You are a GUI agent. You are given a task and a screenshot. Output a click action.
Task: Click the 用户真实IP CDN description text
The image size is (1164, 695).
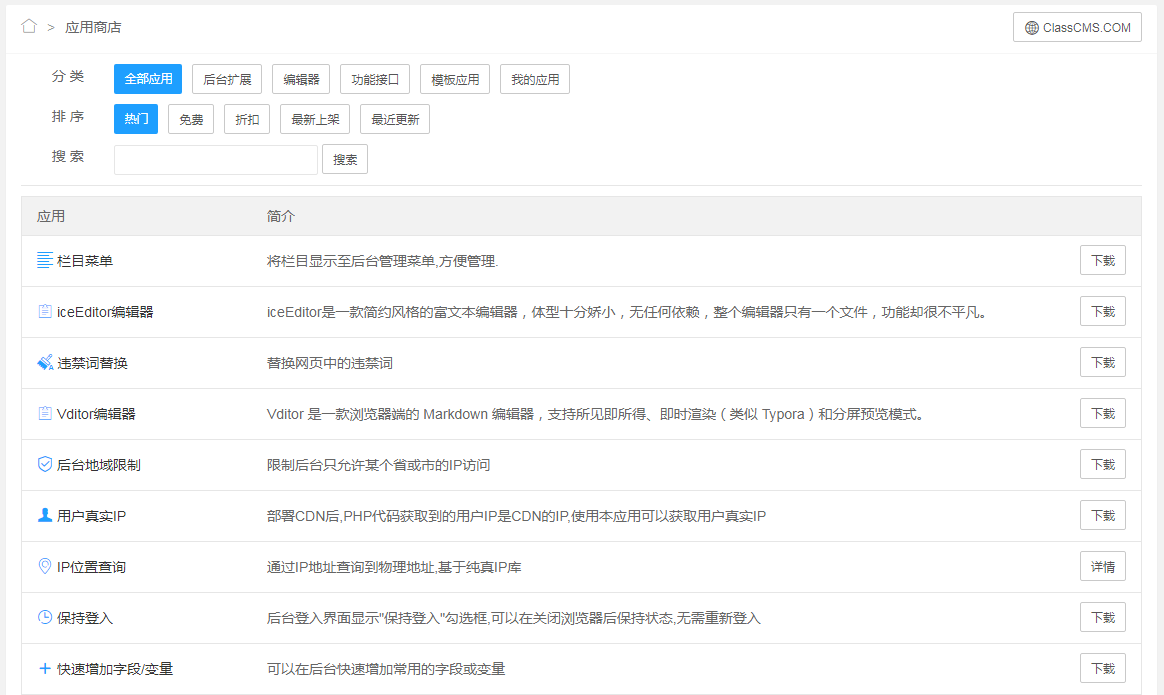(x=516, y=516)
